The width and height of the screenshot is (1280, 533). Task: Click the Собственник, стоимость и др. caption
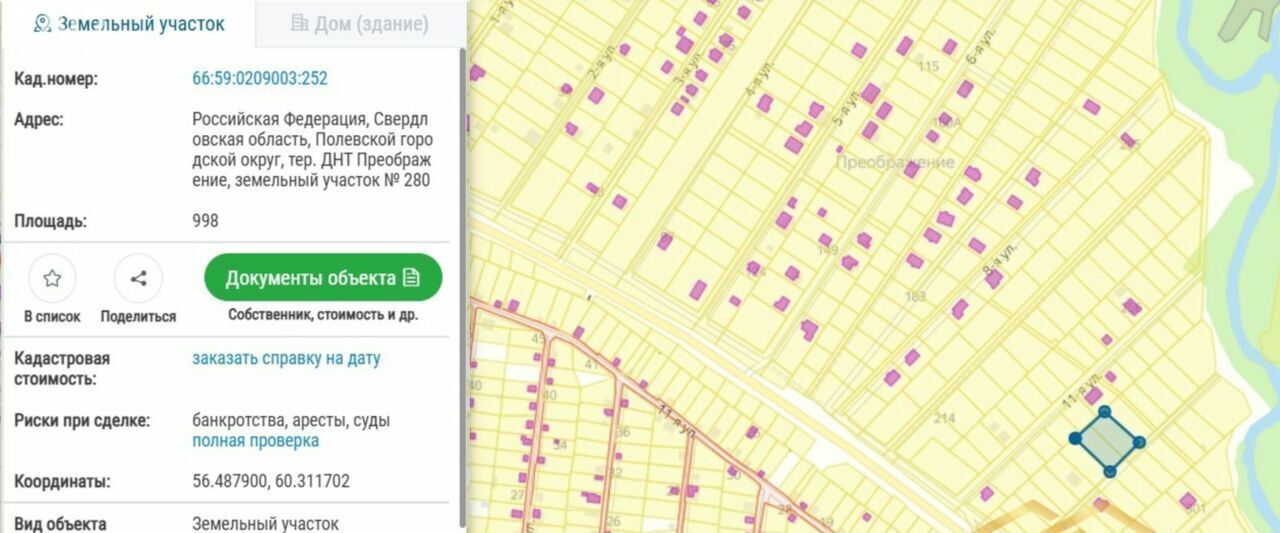[x=323, y=315]
